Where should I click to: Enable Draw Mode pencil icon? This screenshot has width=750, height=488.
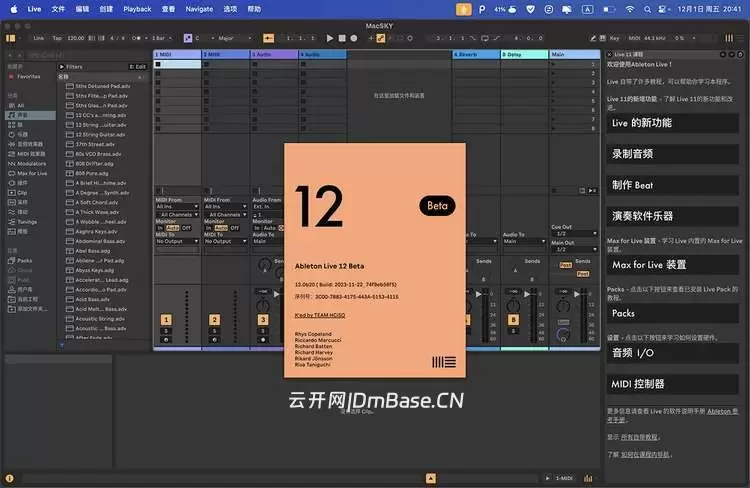pos(593,38)
